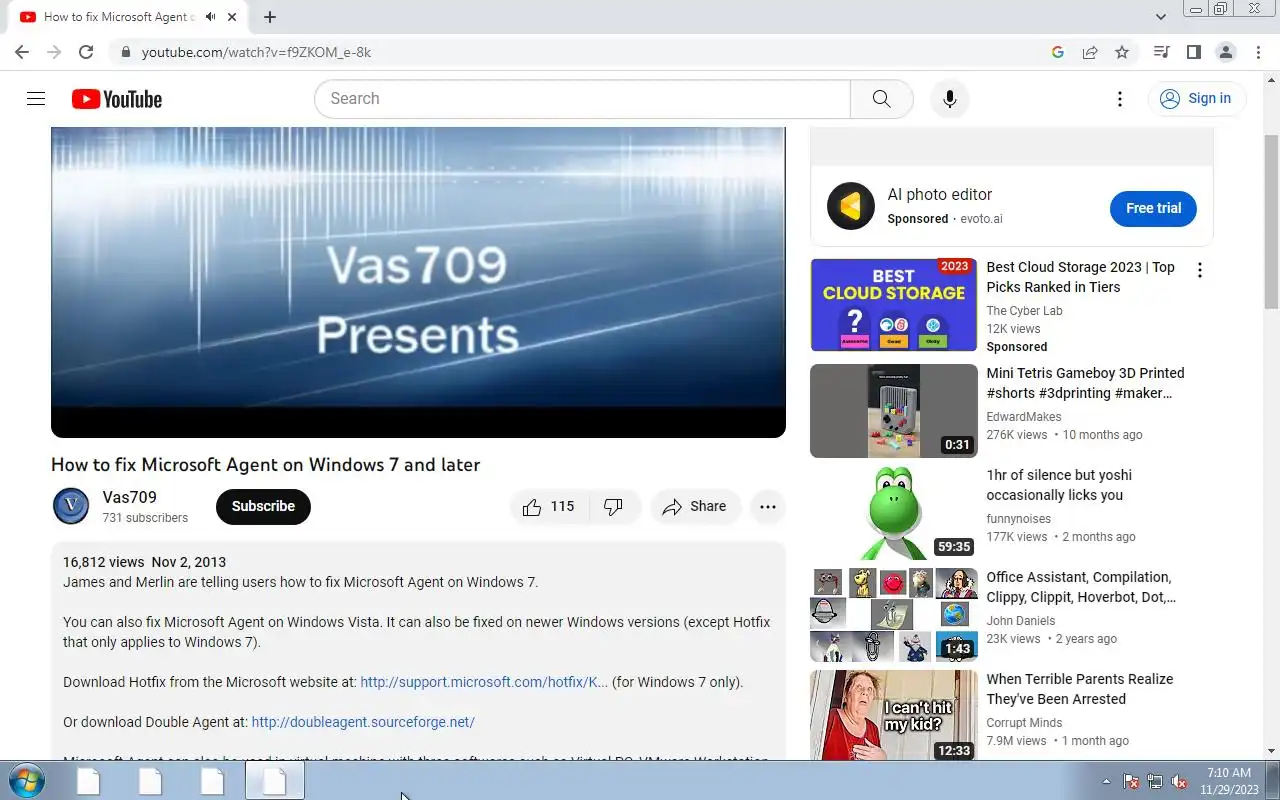Sign in to YouTube
This screenshot has width=1280, height=800.
click(1196, 98)
